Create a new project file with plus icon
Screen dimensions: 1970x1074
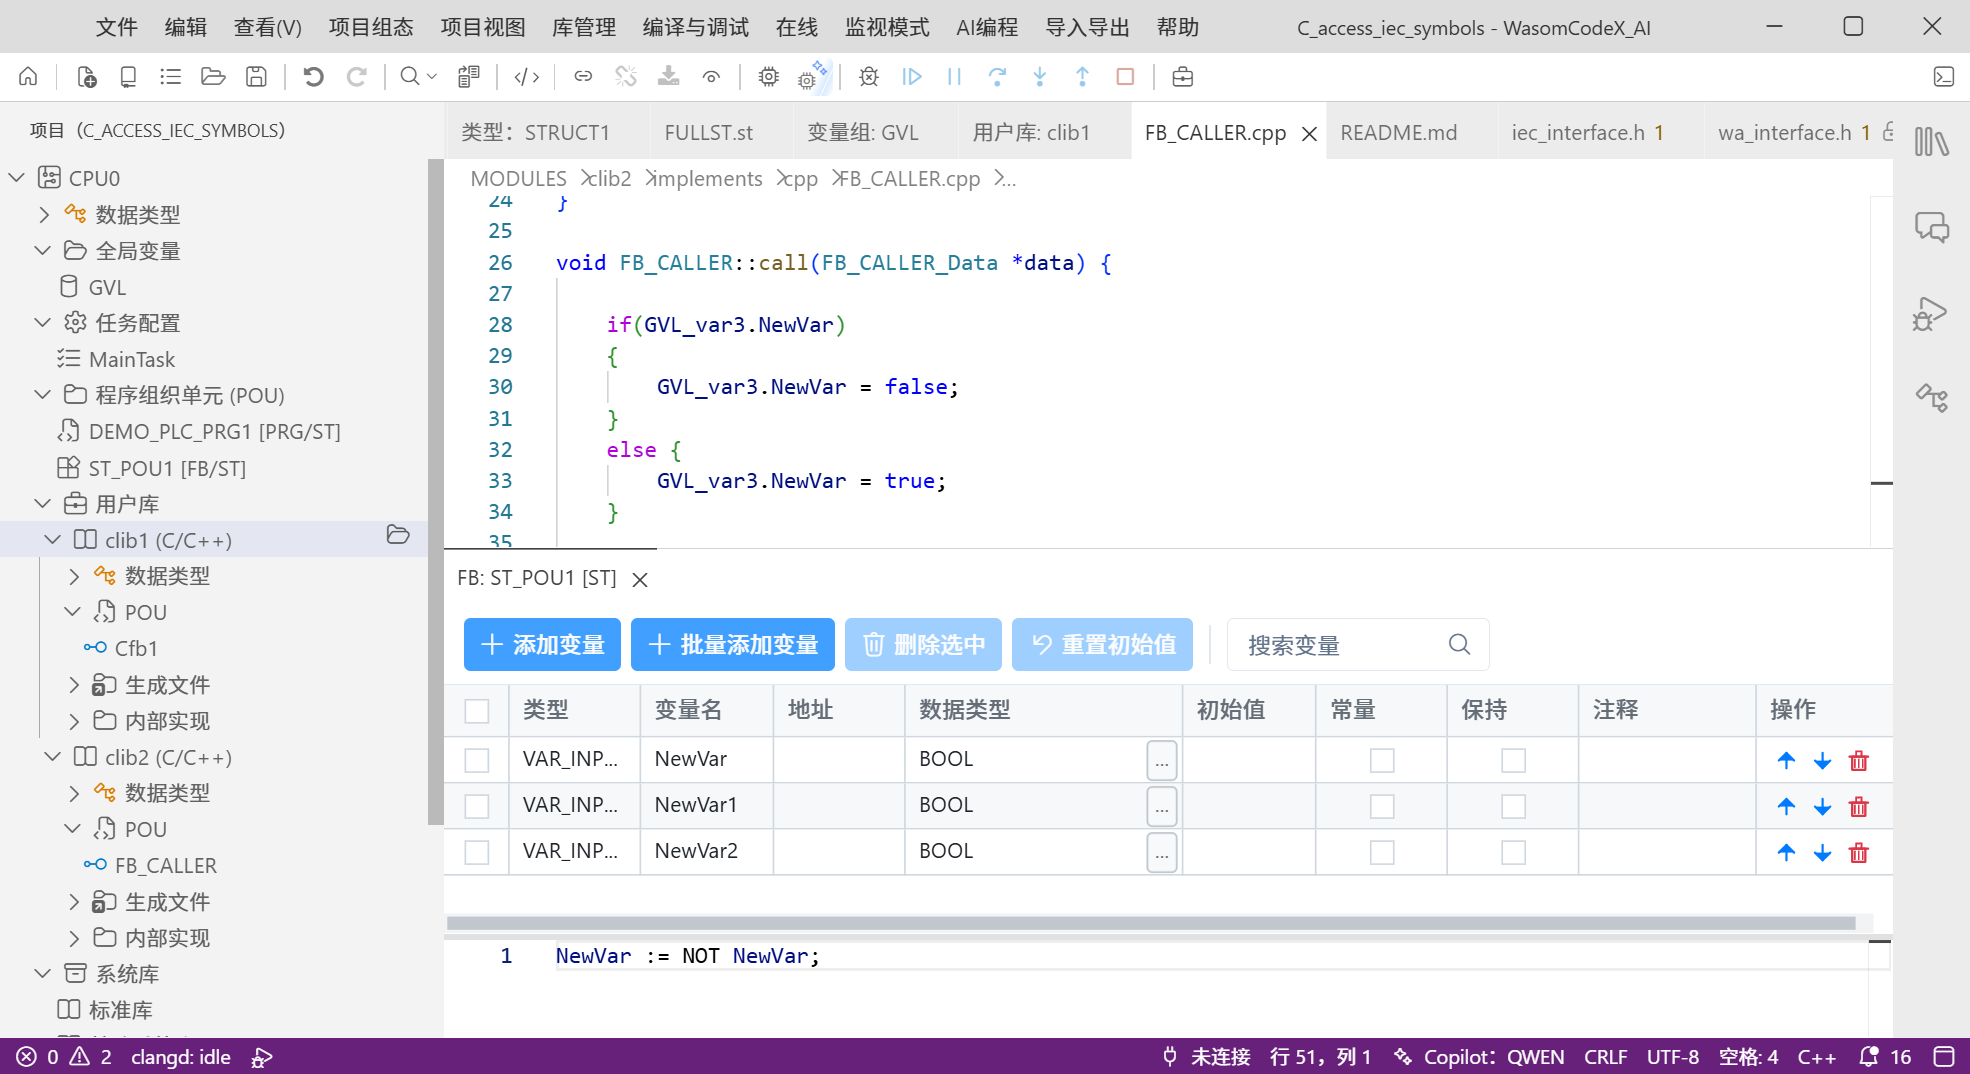tap(87, 77)
